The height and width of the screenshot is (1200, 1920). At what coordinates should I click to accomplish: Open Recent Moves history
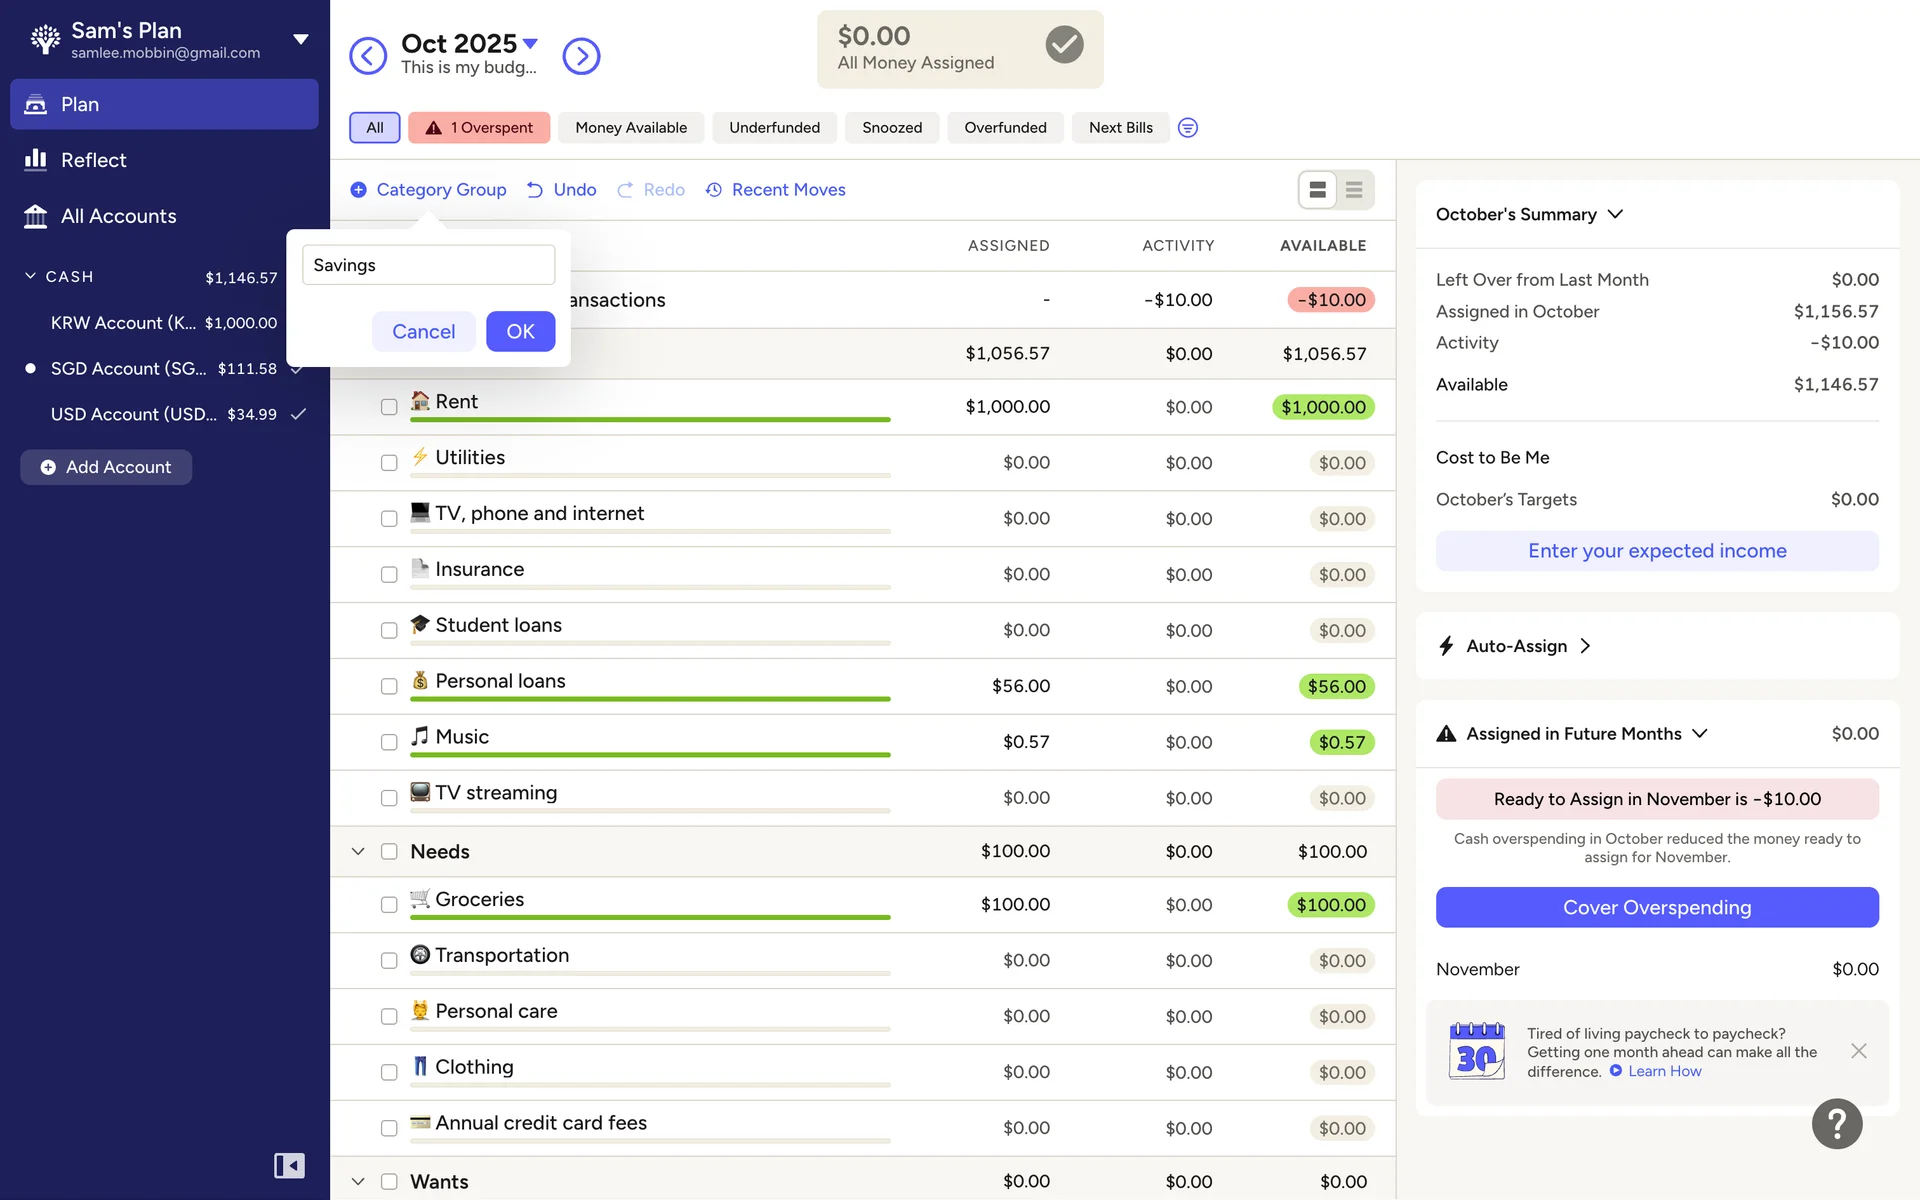tap(776, 190)
